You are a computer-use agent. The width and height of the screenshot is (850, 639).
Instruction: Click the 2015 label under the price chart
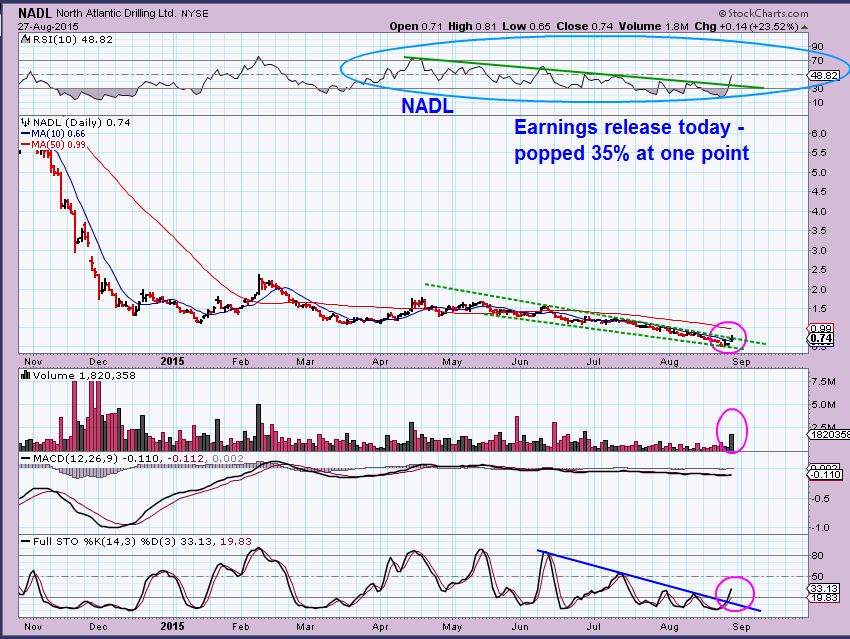click(172, 362)
